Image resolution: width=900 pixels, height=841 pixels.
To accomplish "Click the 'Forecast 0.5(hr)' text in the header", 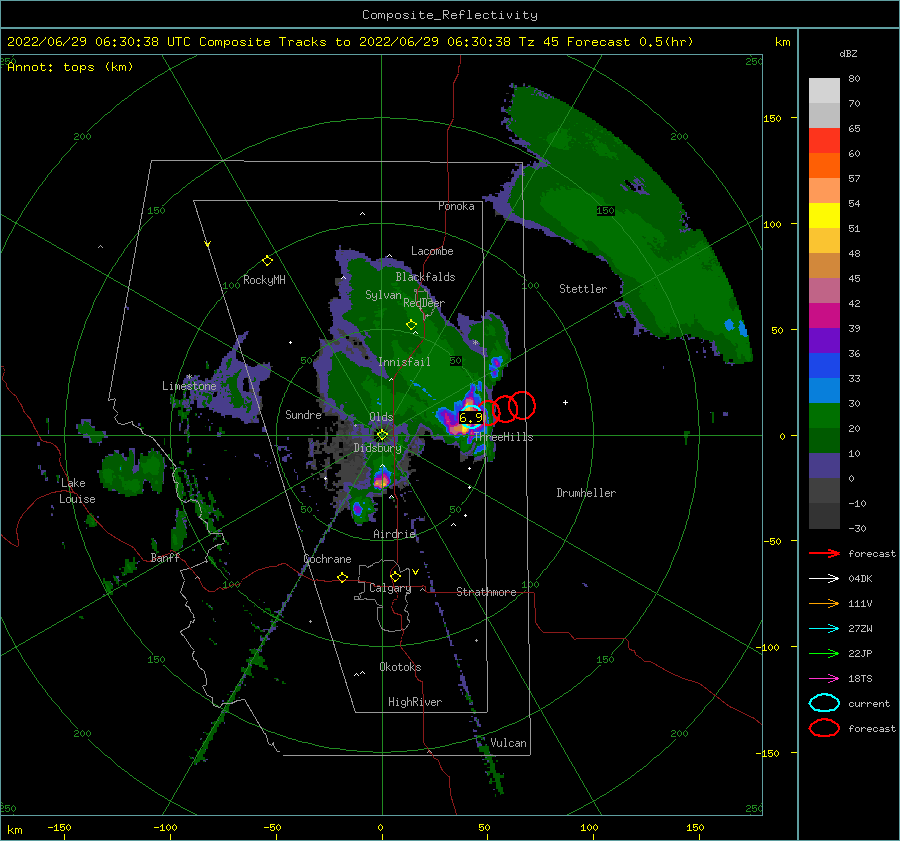I will [x=630, y=42].
